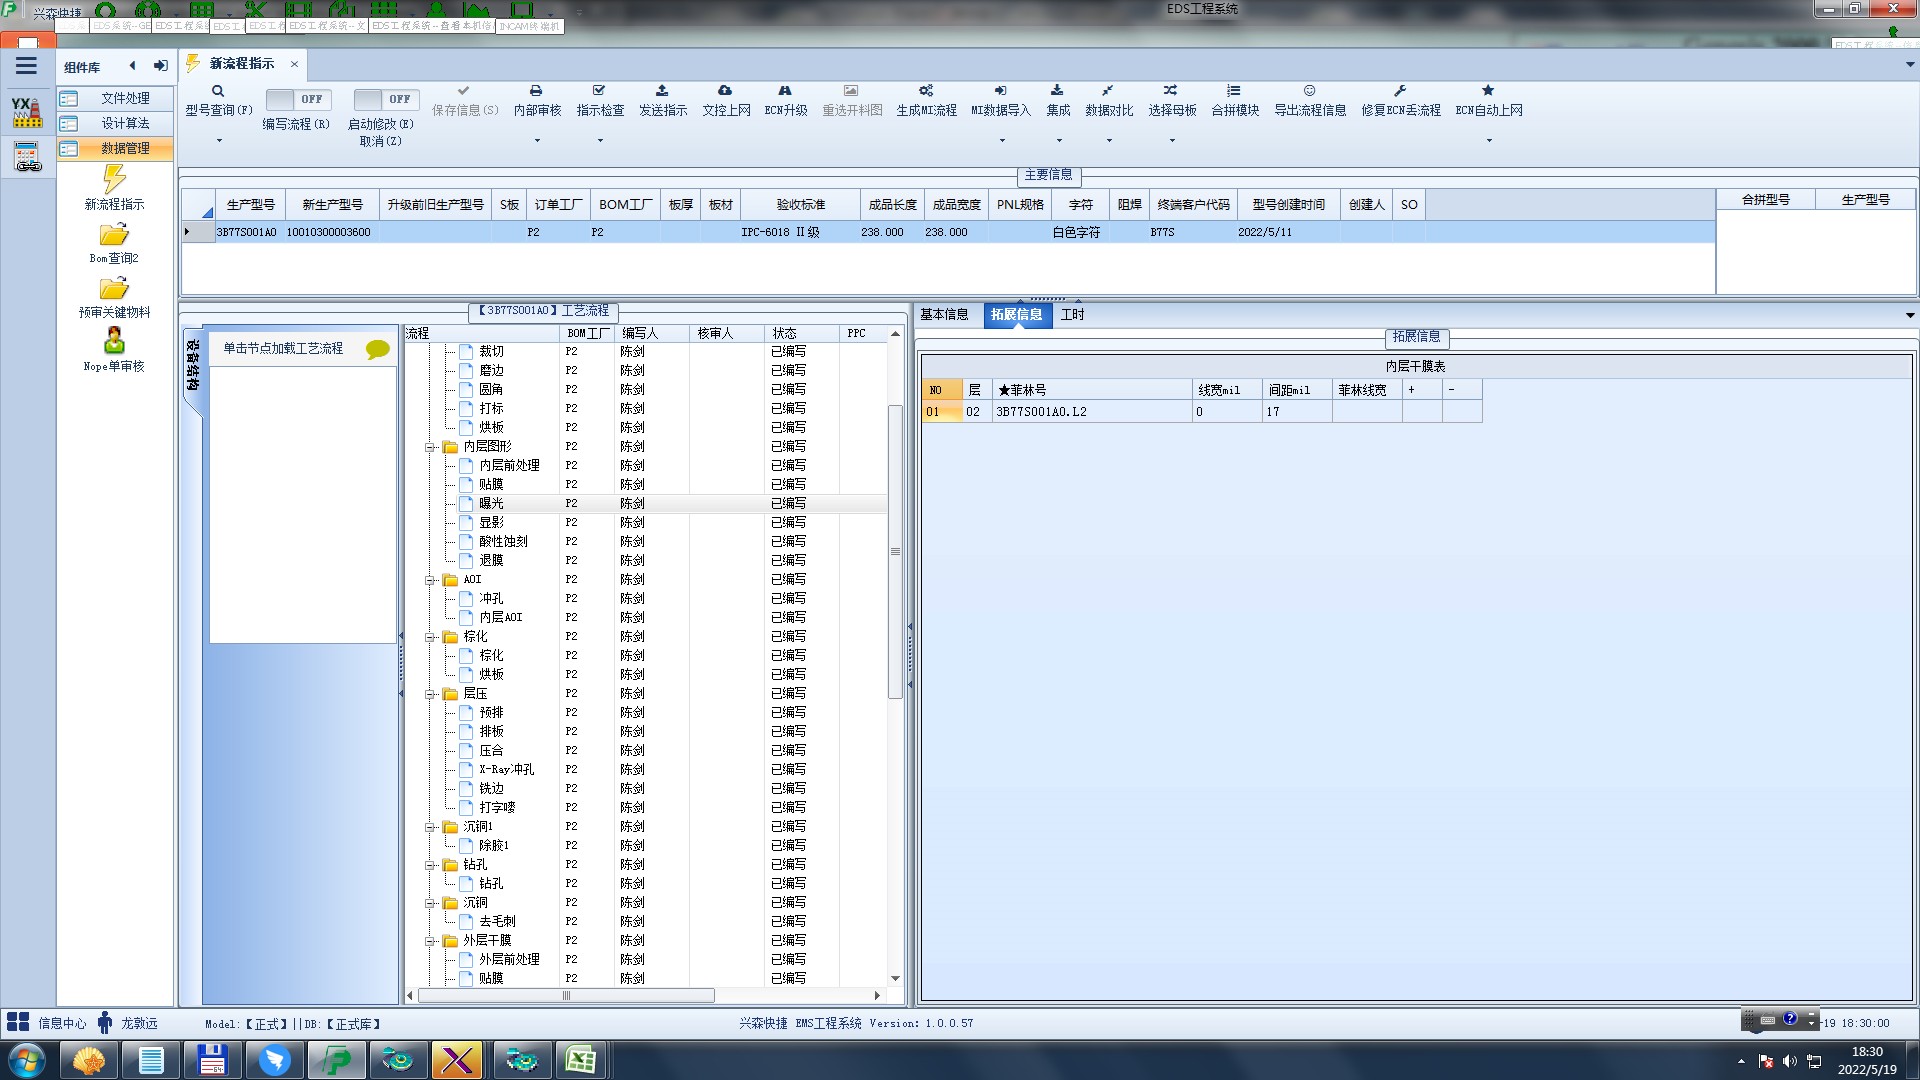Click the 内部审核 printer icon
The width and height of the screenshot is (1920, 1080).
tap(536, 91)
